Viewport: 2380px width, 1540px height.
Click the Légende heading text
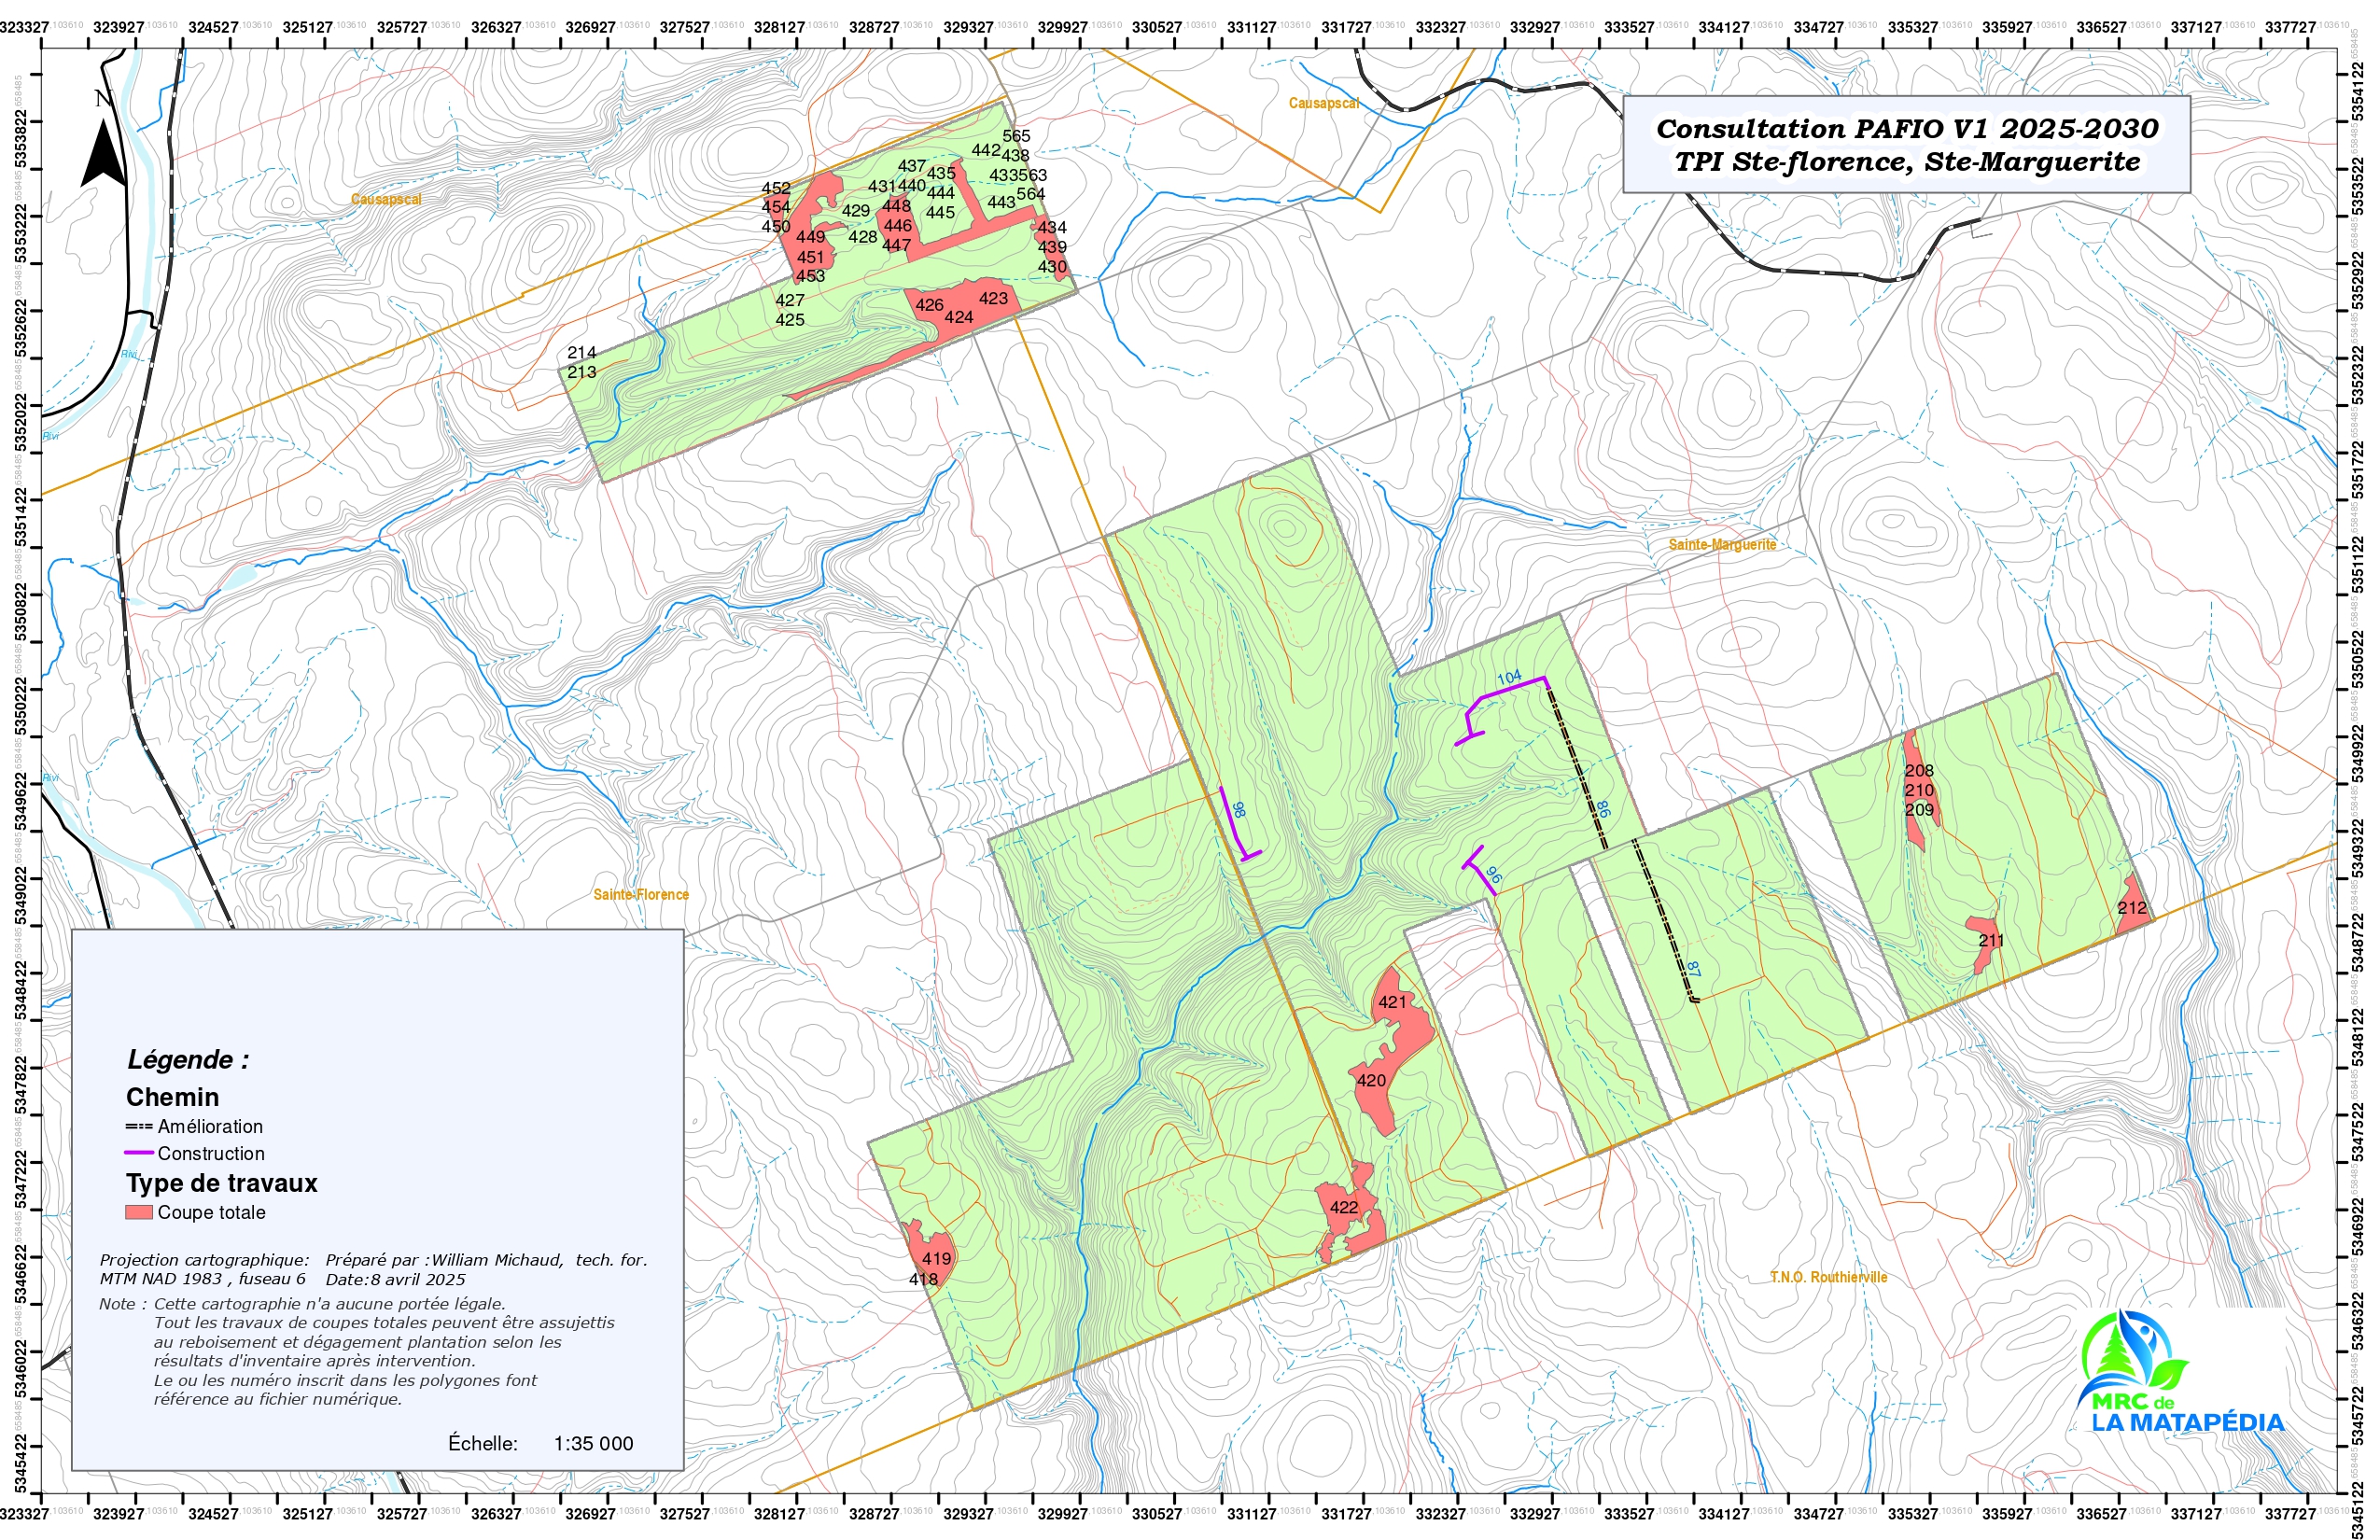(188, 1060)
